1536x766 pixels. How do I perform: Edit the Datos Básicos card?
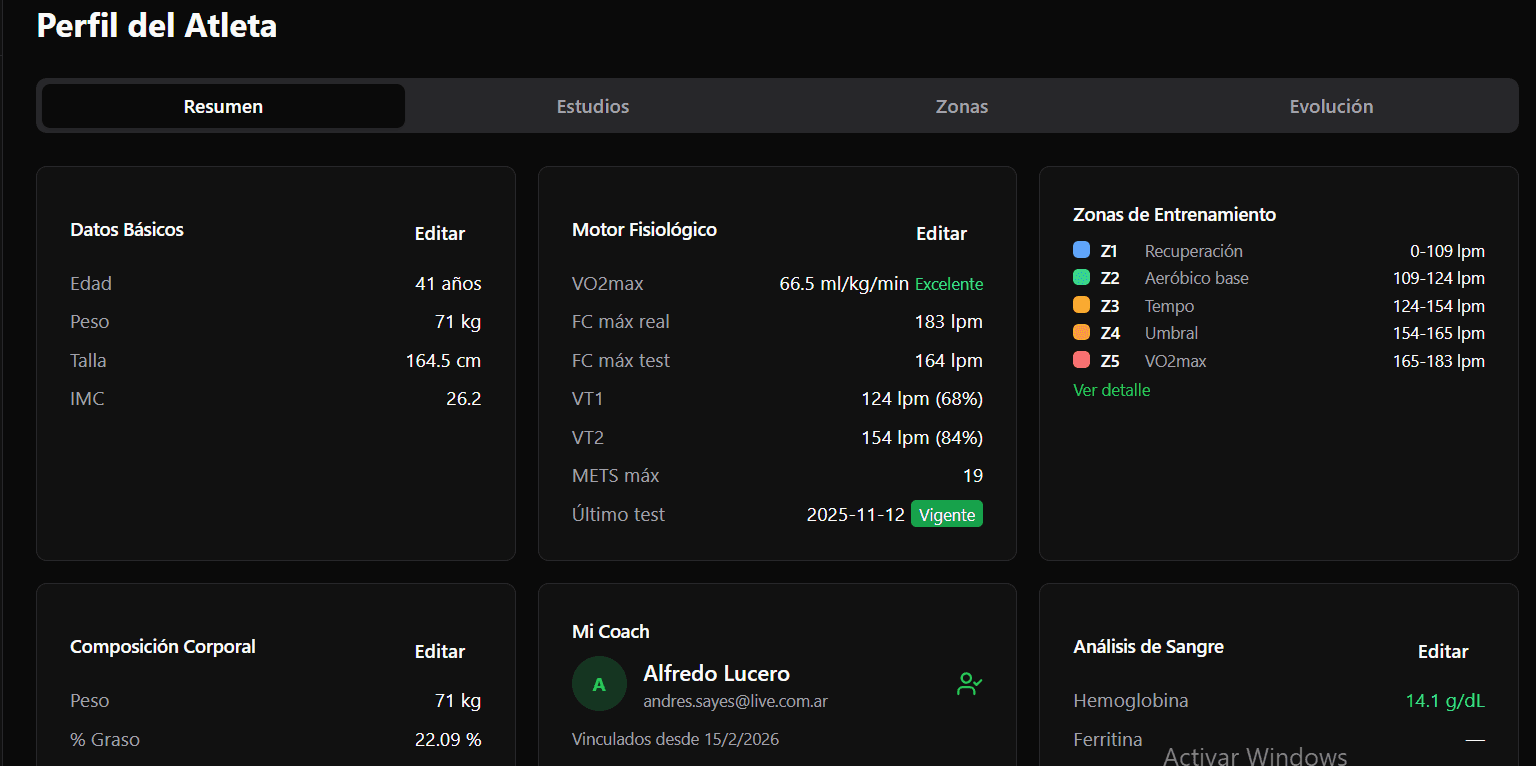[x=440, y=233]
